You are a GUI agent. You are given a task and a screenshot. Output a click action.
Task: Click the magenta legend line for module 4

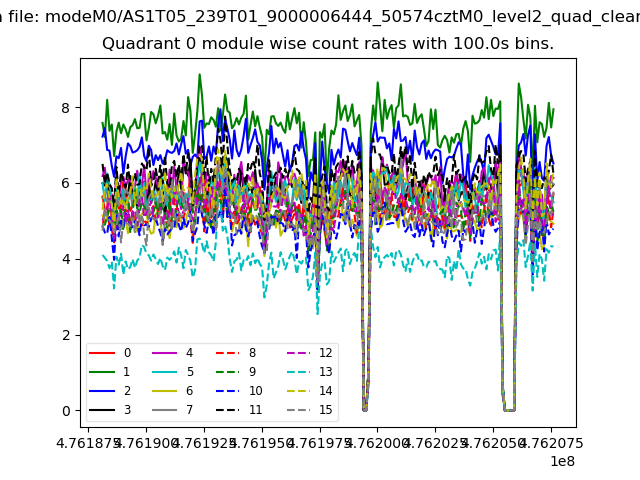[x=164, y=353]
